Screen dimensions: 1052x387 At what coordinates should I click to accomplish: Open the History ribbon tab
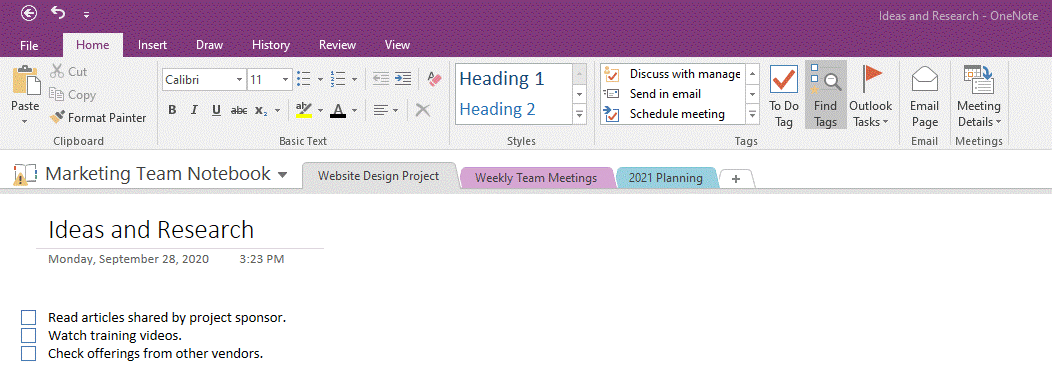point(271,45)
